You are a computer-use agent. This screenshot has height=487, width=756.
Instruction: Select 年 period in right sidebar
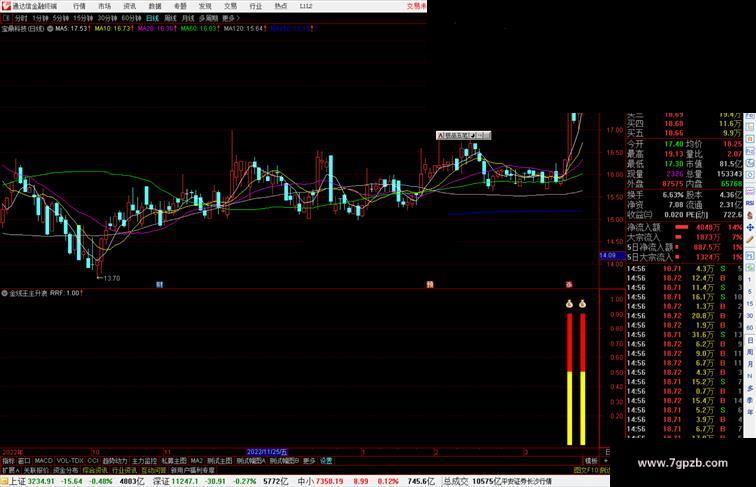[x=750, y=412]
